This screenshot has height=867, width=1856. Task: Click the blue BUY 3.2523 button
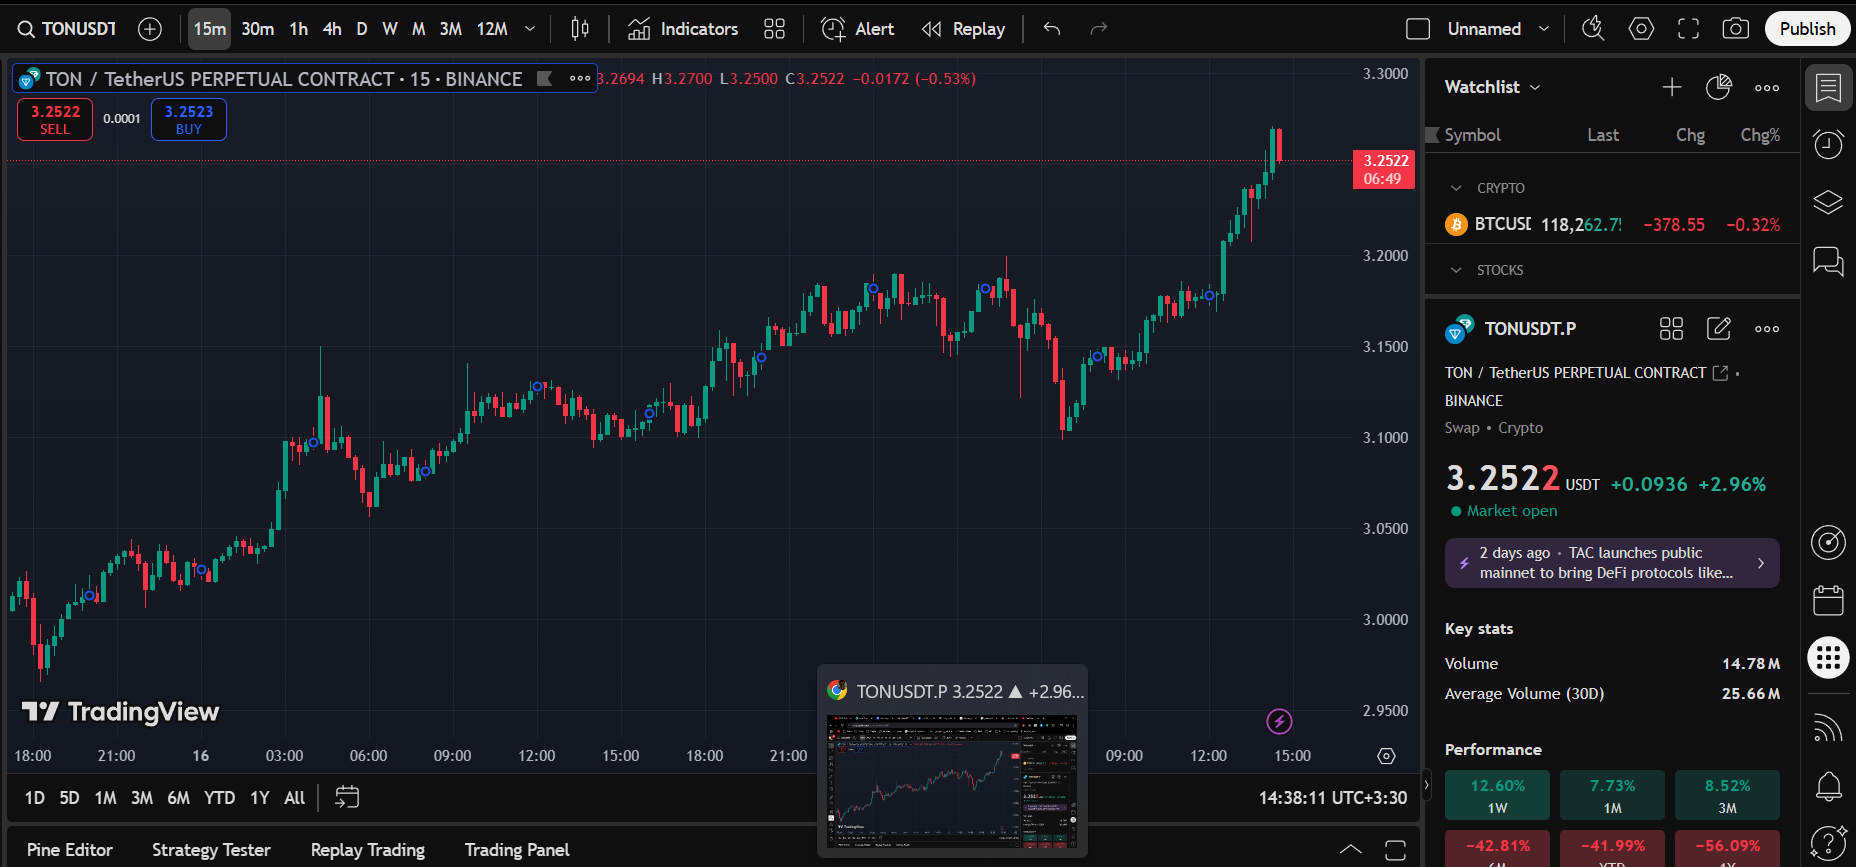[189, 120]
